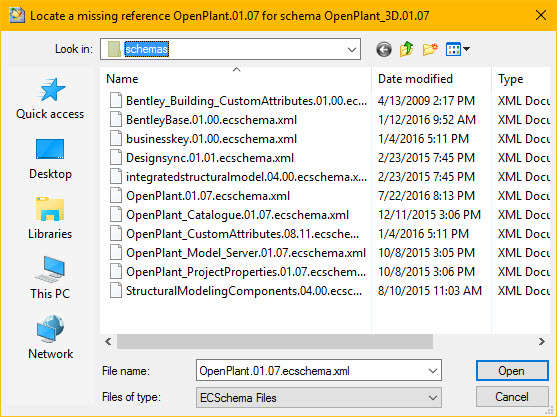Click the Open button
The width and height of the screenshot is (557, 417).
tap(512, 371)
